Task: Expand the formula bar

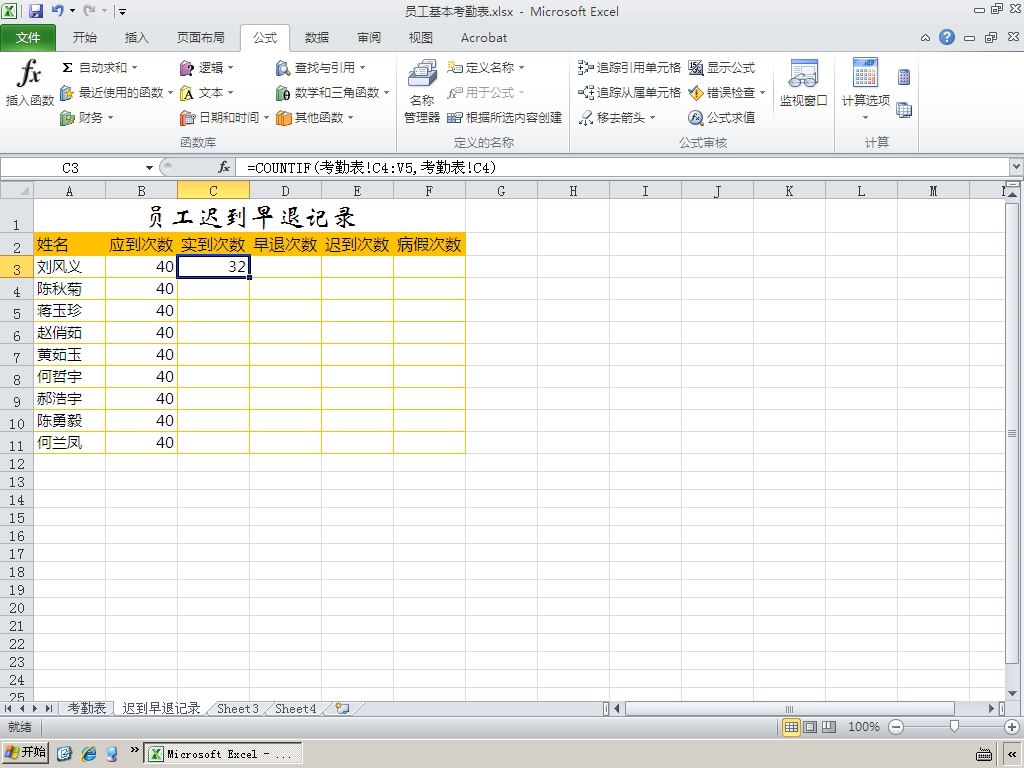Action: click(1016, 167)
